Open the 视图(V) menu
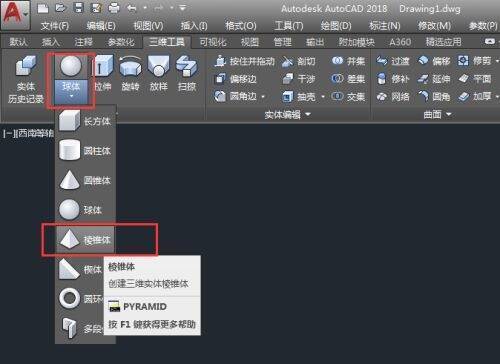Viewport: 500px width, 364px height. coord(148,26)
